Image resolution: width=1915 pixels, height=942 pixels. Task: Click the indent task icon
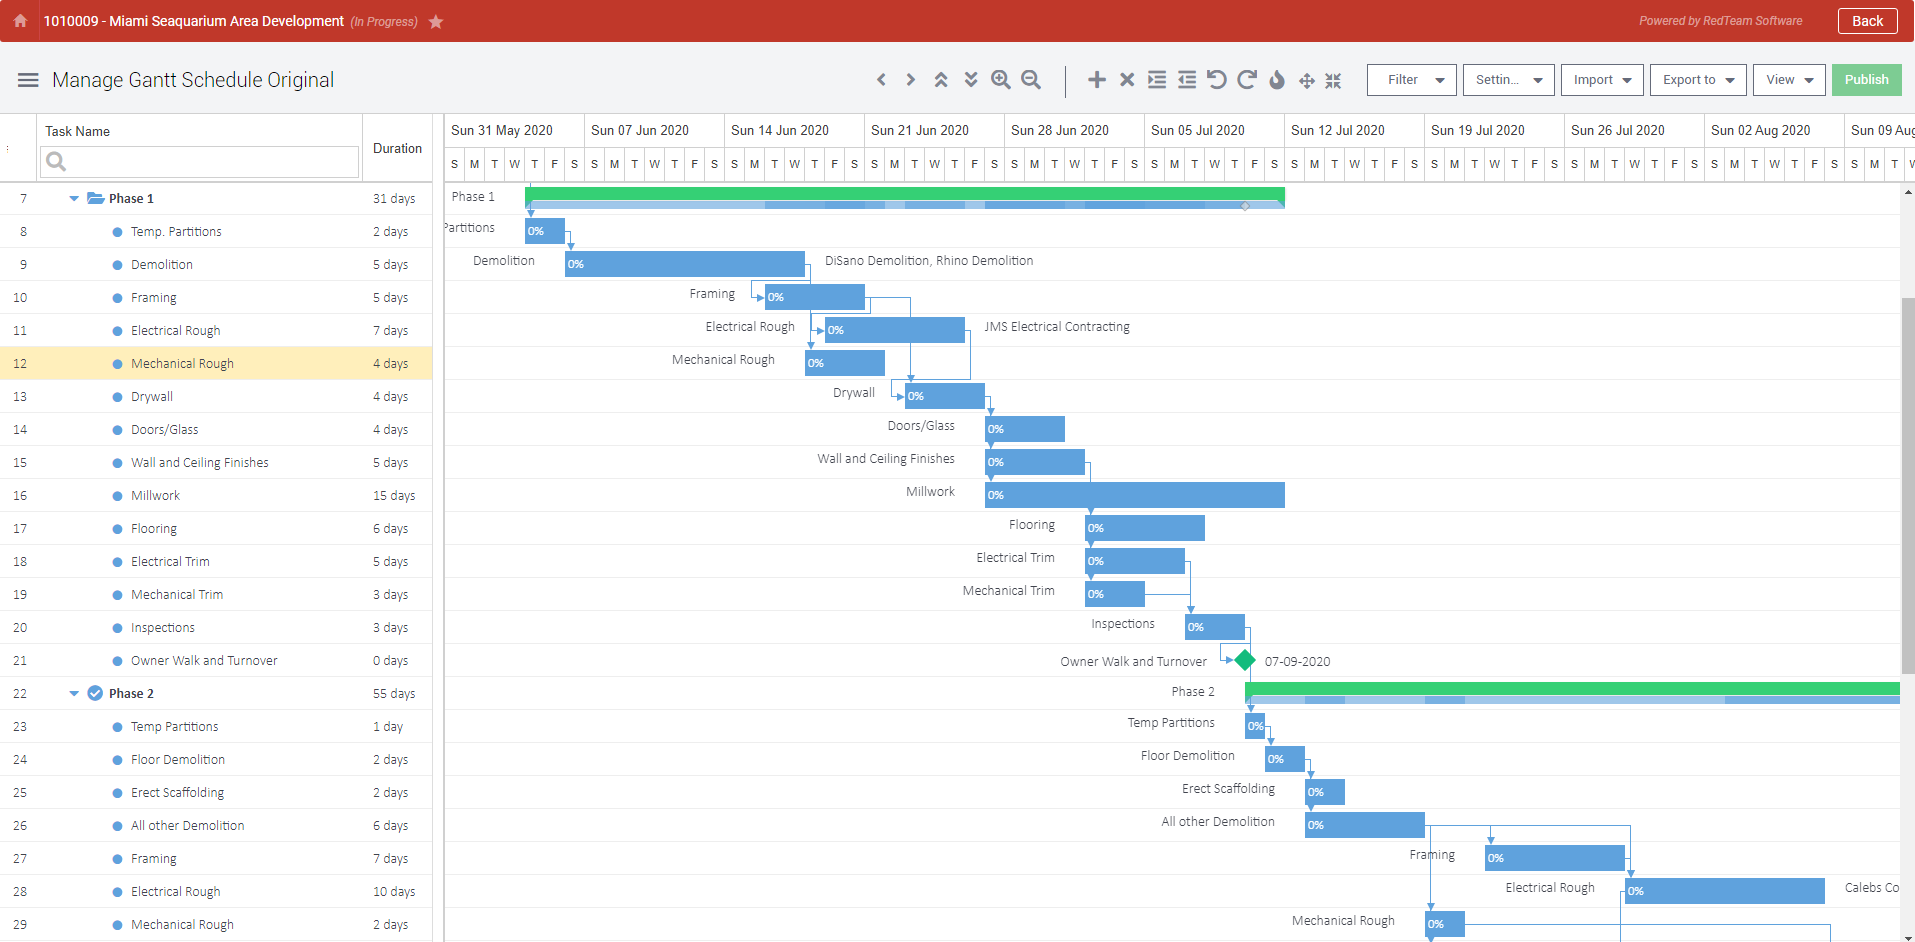tap(1157, 80)
